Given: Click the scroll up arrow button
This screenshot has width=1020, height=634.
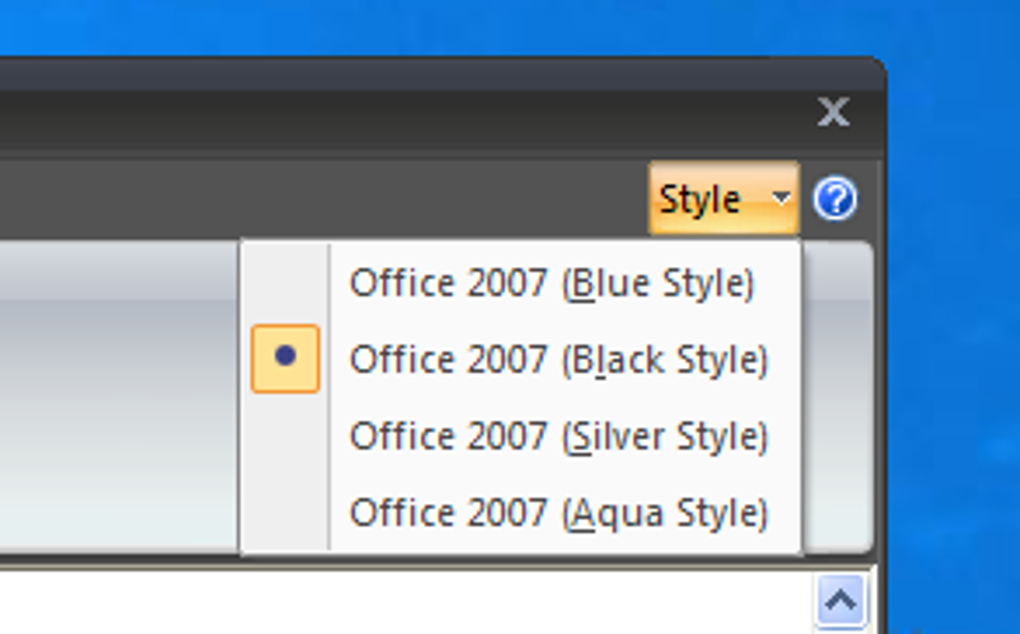Looking at the screenshot, I should (841, 600).
